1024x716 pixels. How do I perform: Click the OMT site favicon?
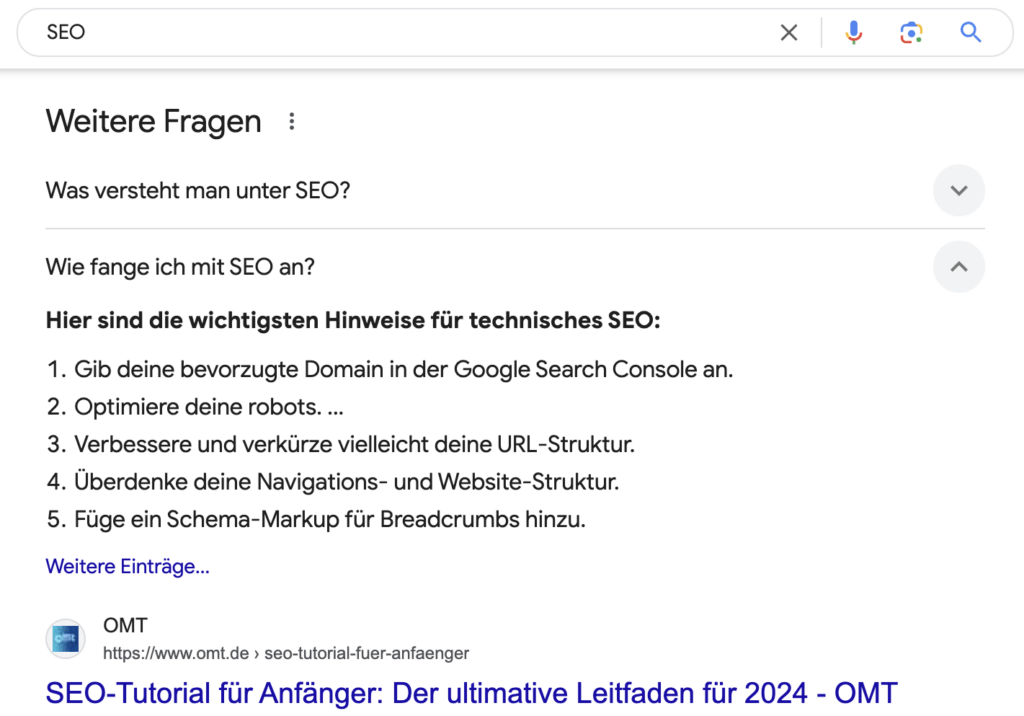pyautogui.click(x=65, y=638)
